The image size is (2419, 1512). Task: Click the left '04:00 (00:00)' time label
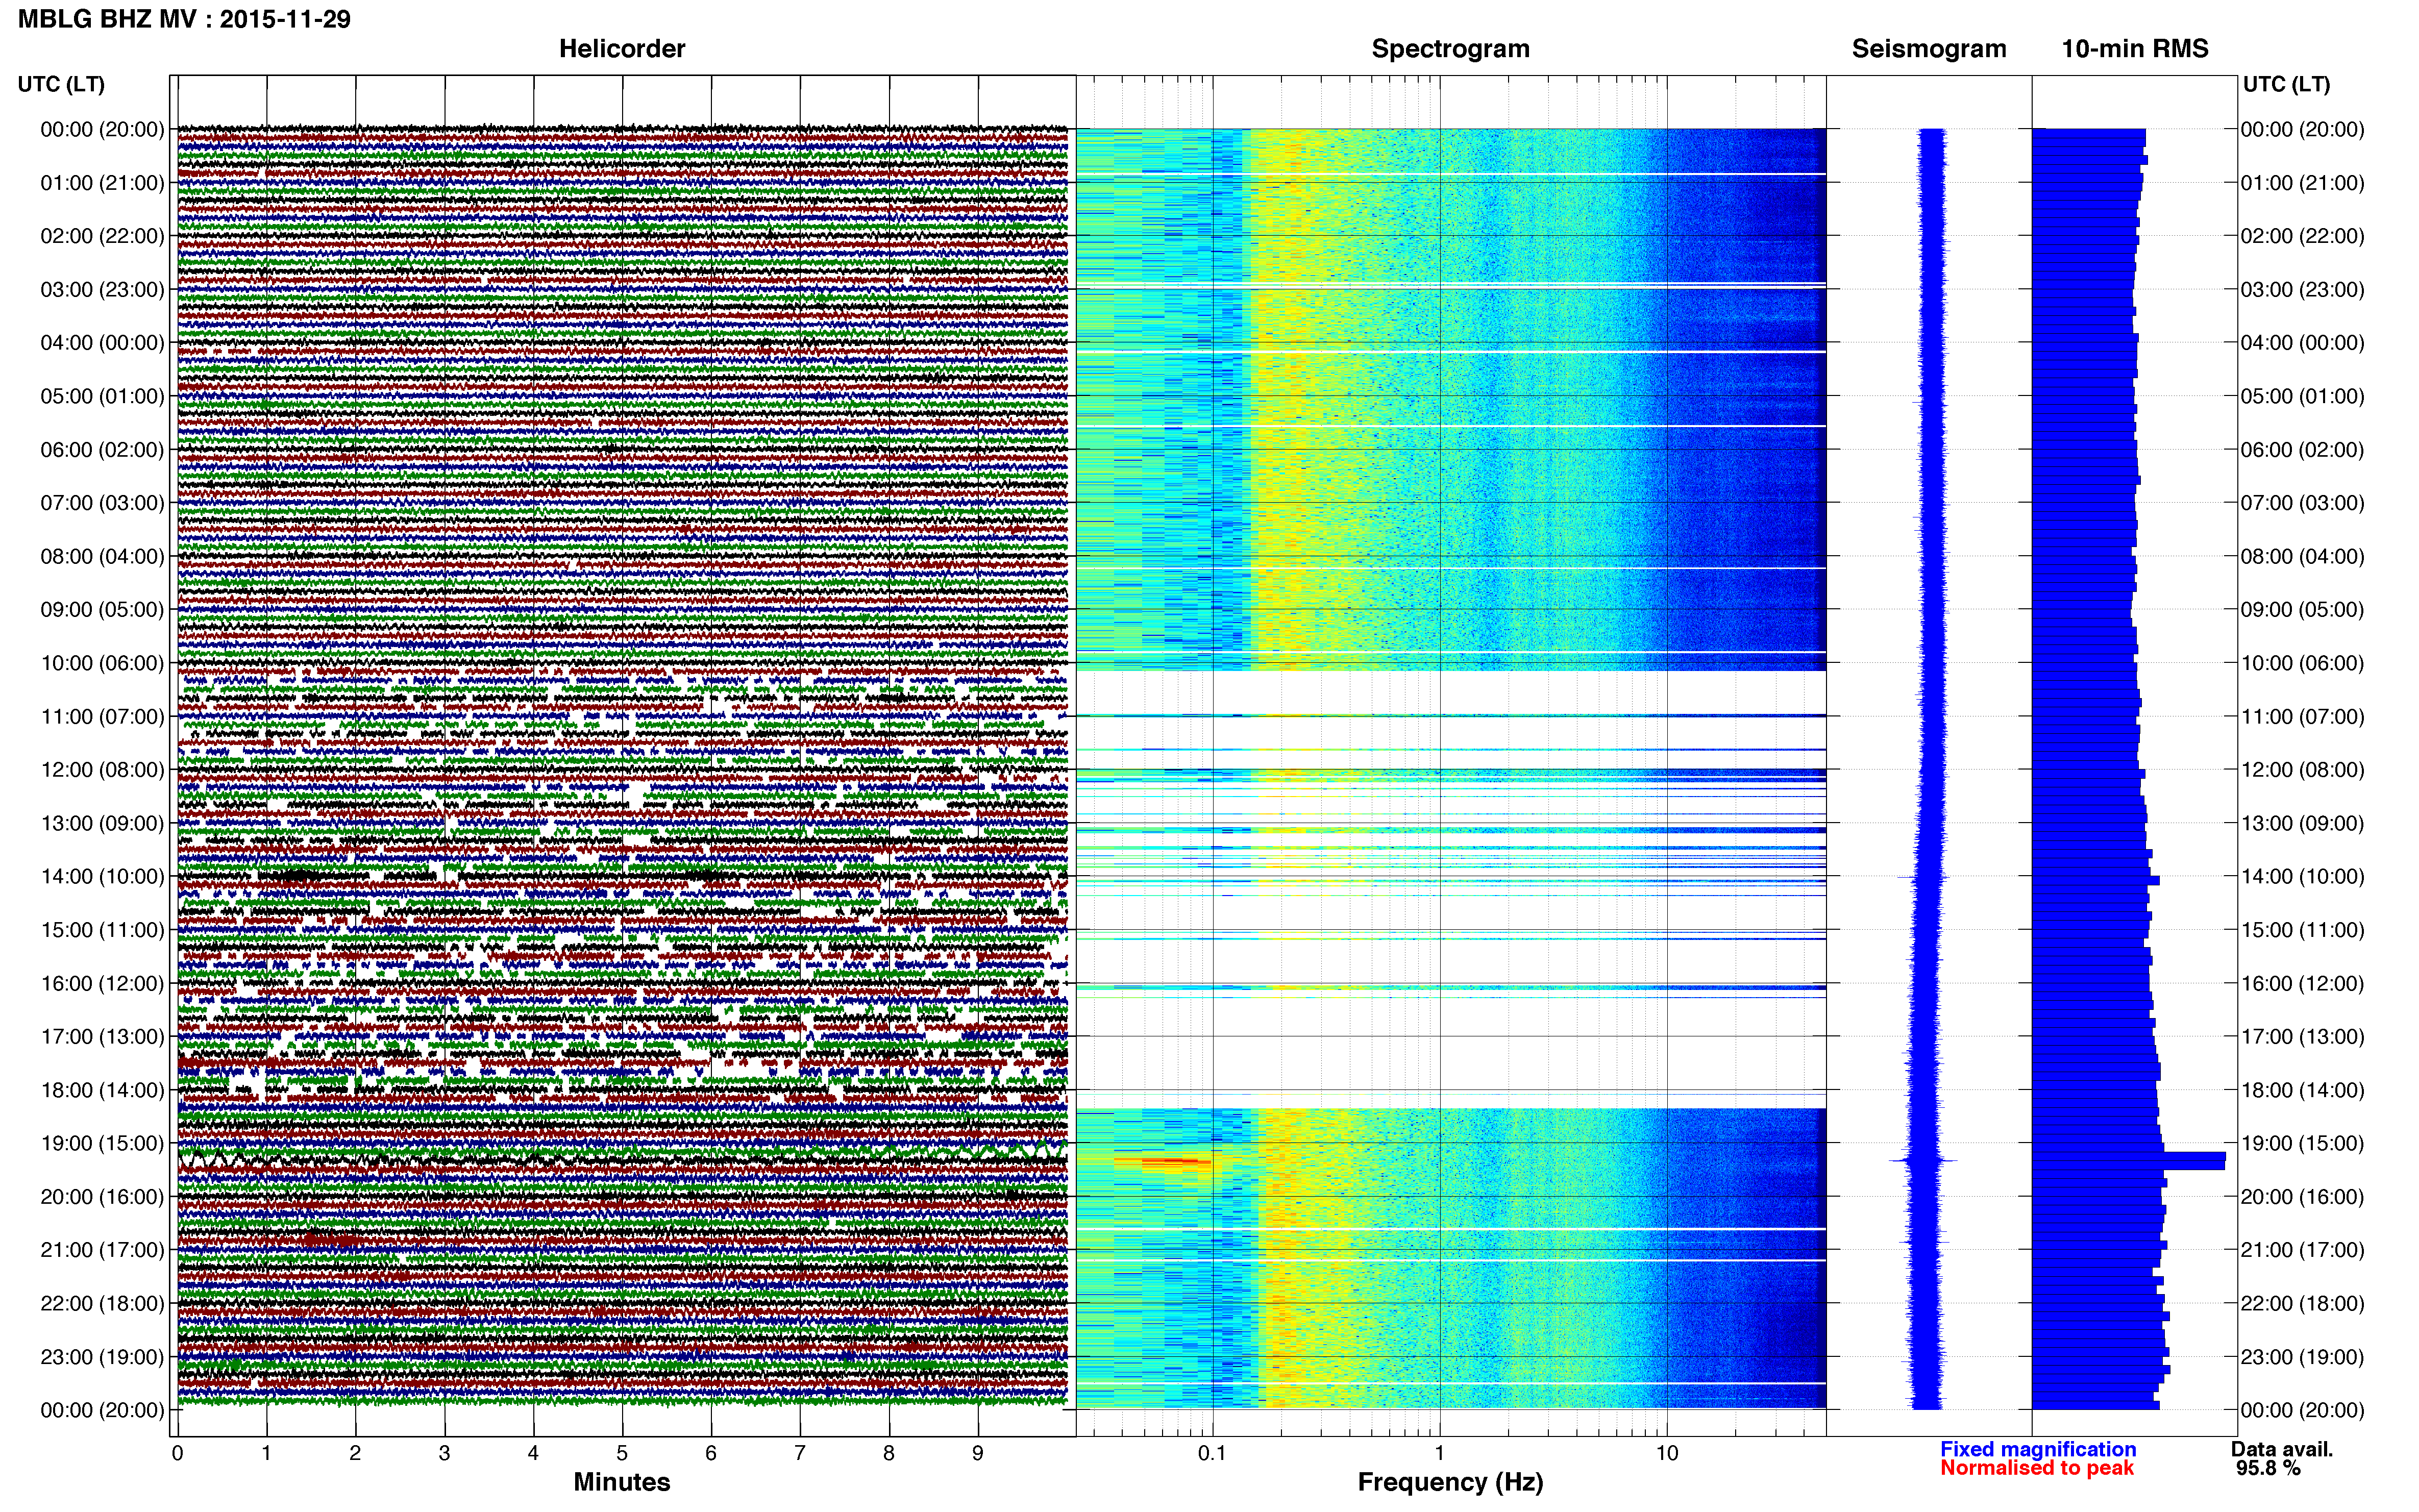102,343
